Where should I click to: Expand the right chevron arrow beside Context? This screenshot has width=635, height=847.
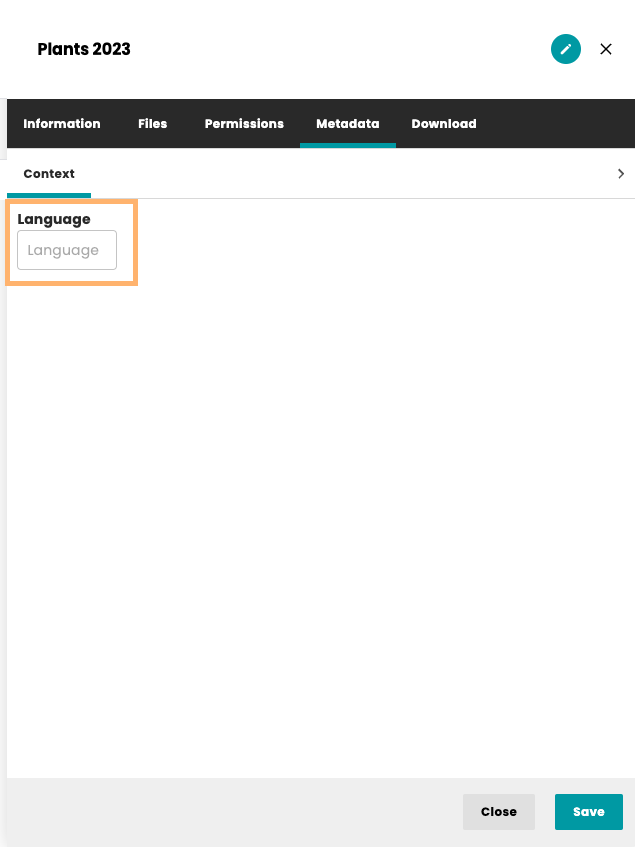coord(620,174)
